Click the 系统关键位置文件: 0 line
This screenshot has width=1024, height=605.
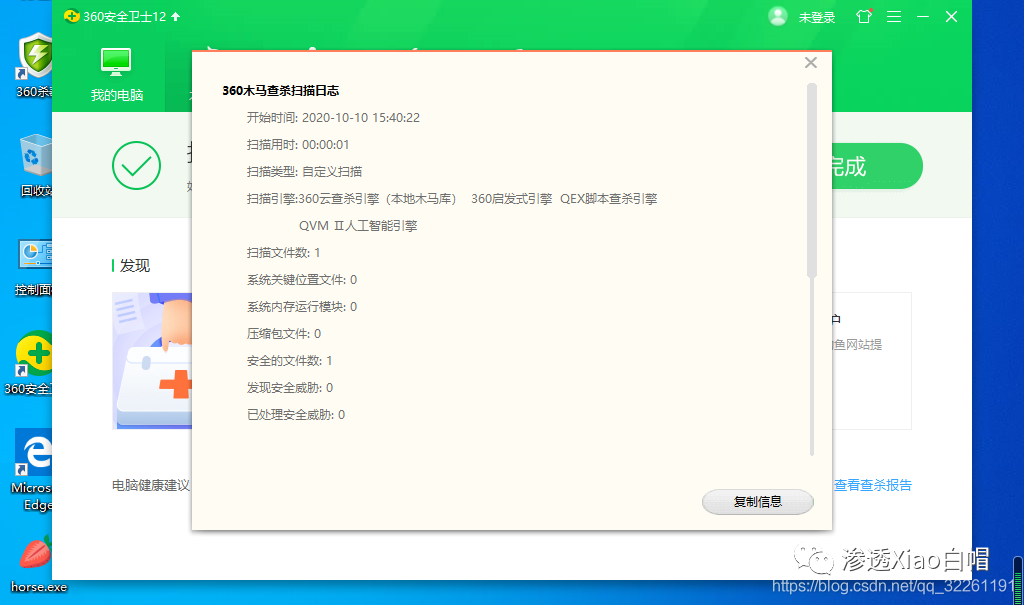coord(302,280)
